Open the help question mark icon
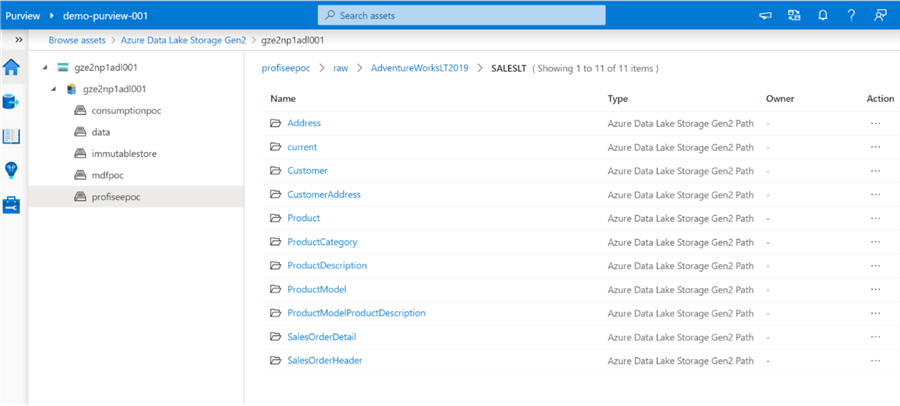This screenshot has height=406, width=900. click(x=851, y=15)
